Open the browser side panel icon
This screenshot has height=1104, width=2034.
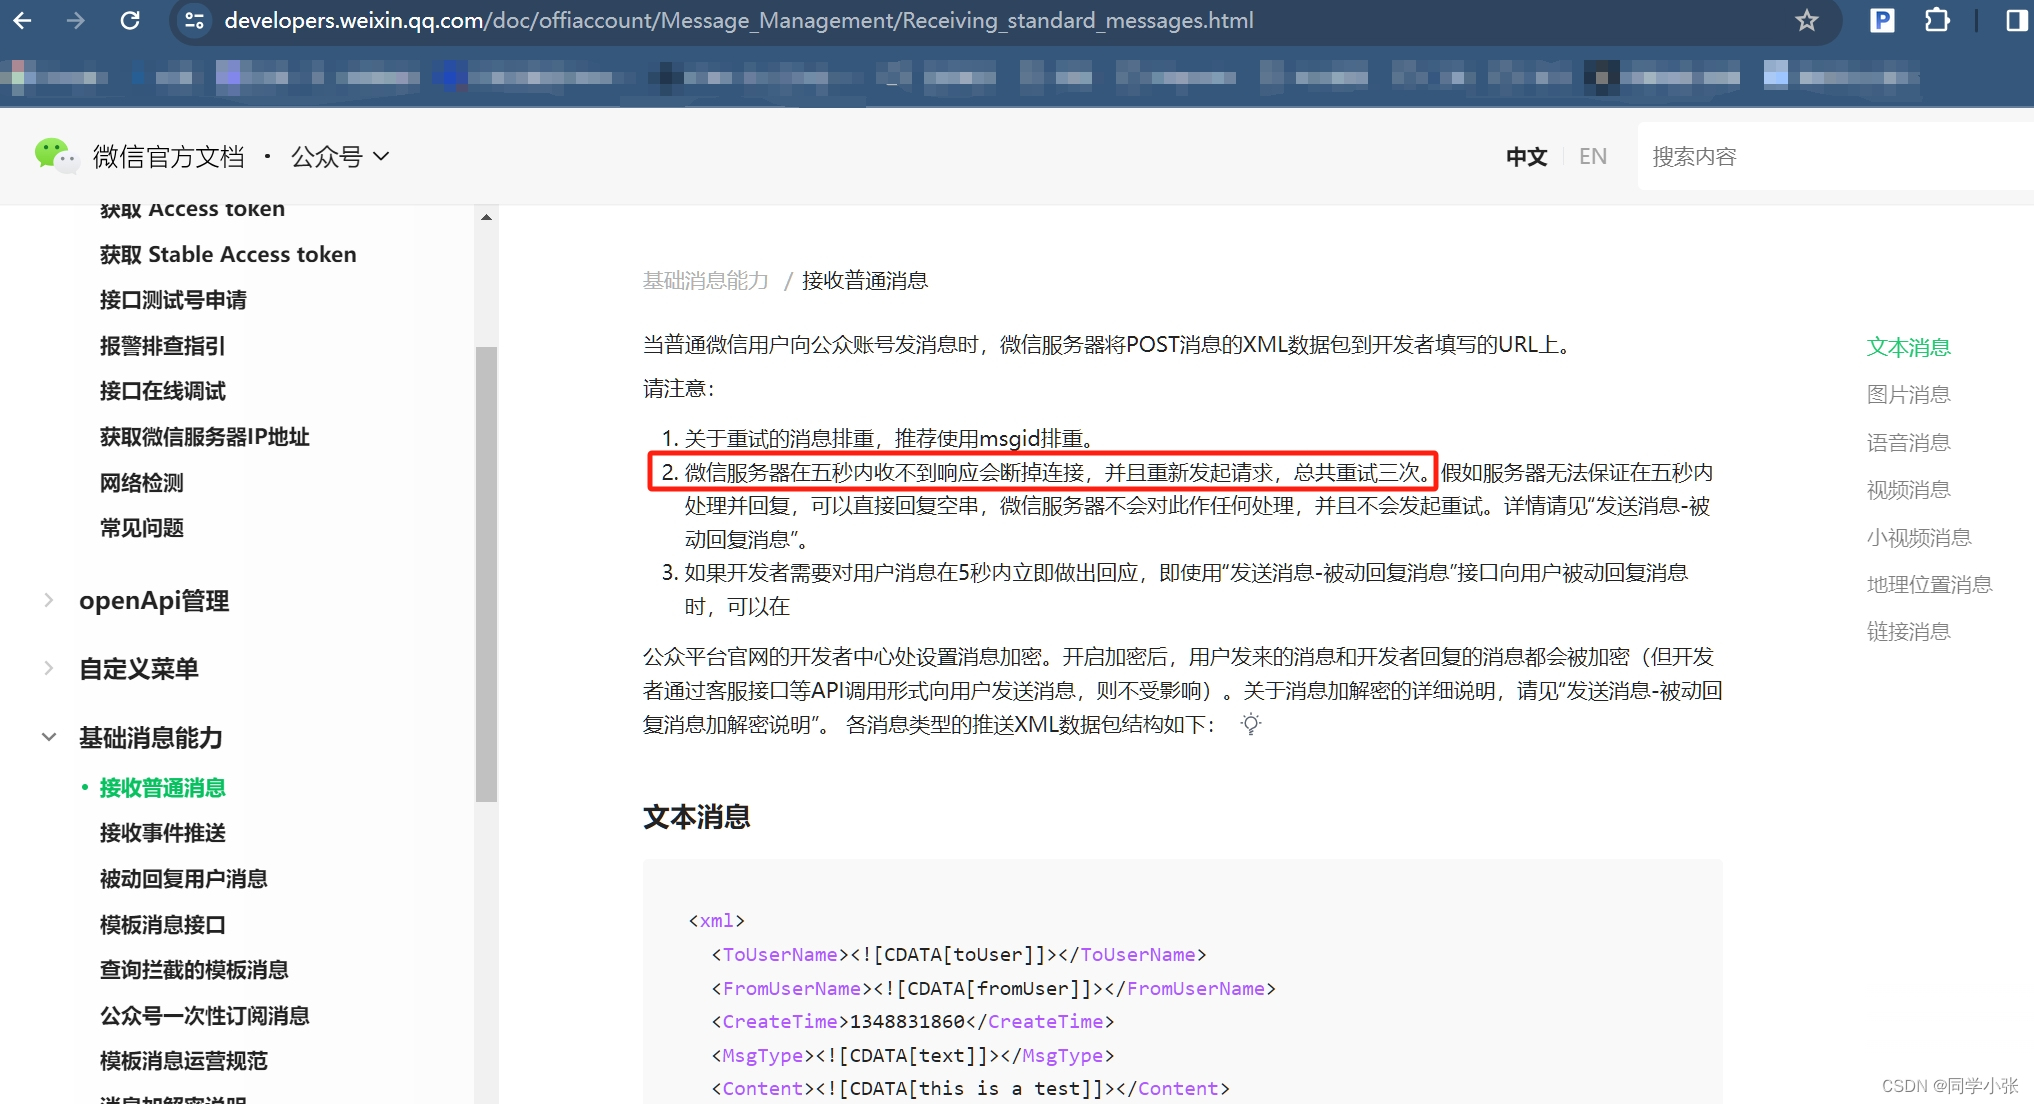[x=2017, y=20]
